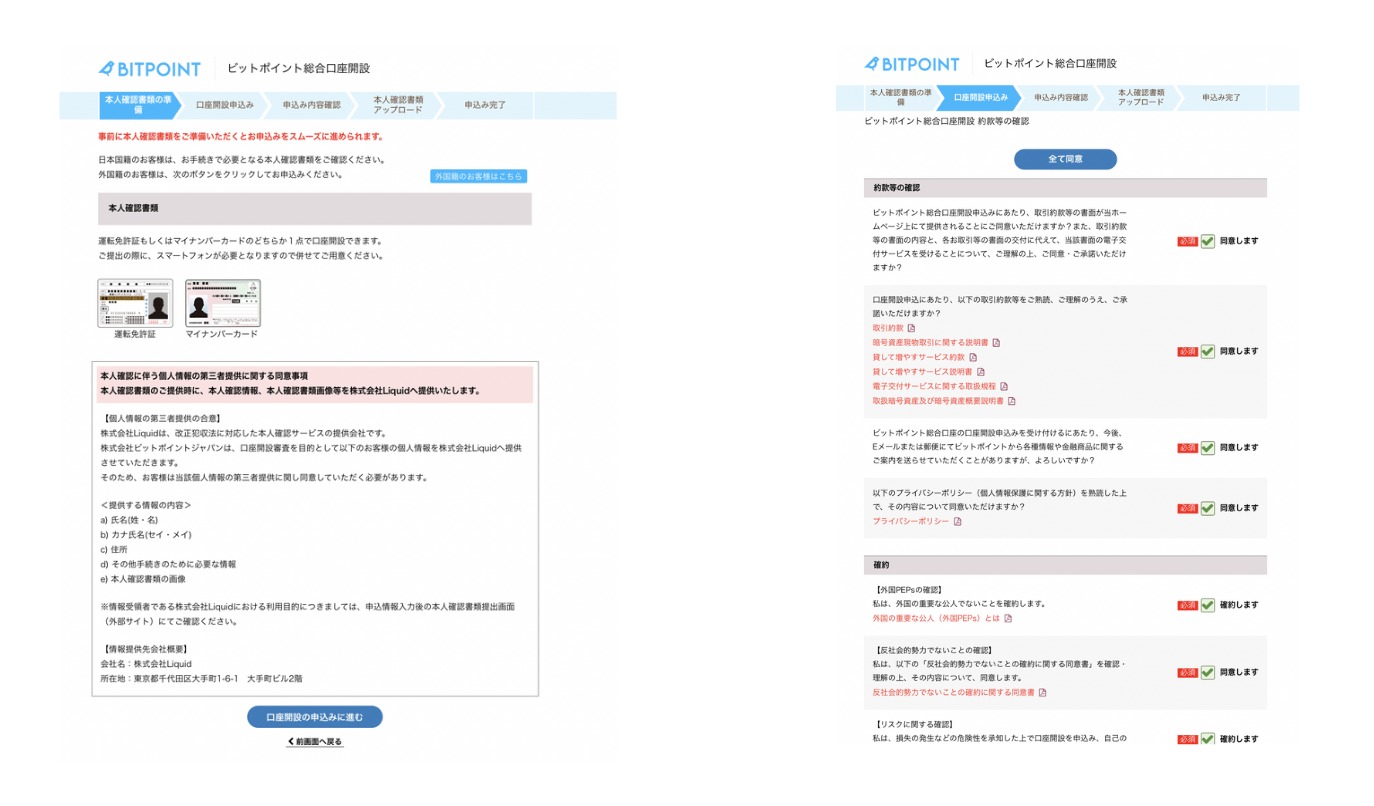This screenshot has width=1374, height=806.
Task: Open PDF icon beside 外国の重要な公人 link
Action: [1008, 618]
